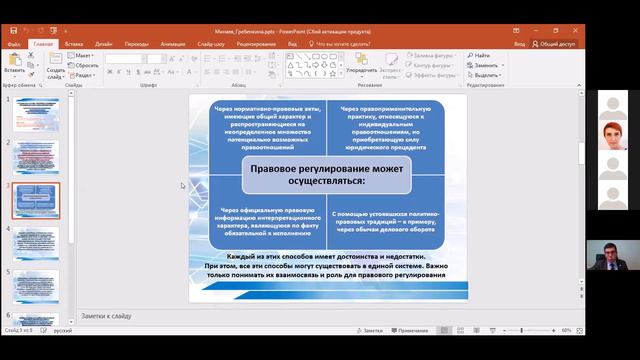Image resolution: width=640 pixels, height=360 pixels.
Task: Open the Select (Выделить) dropdown
Action: pos(484,75)
